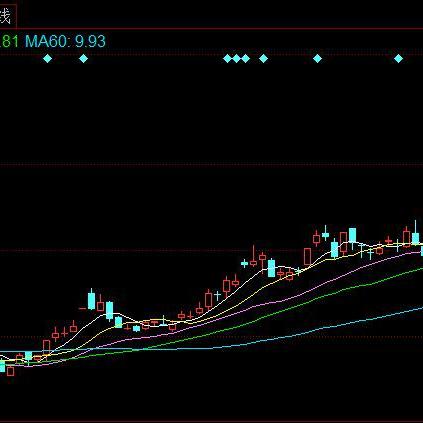Click the MA60: 9.93 indicator label
This screenshot has width=423, height=423.
(x=65, y=41)
